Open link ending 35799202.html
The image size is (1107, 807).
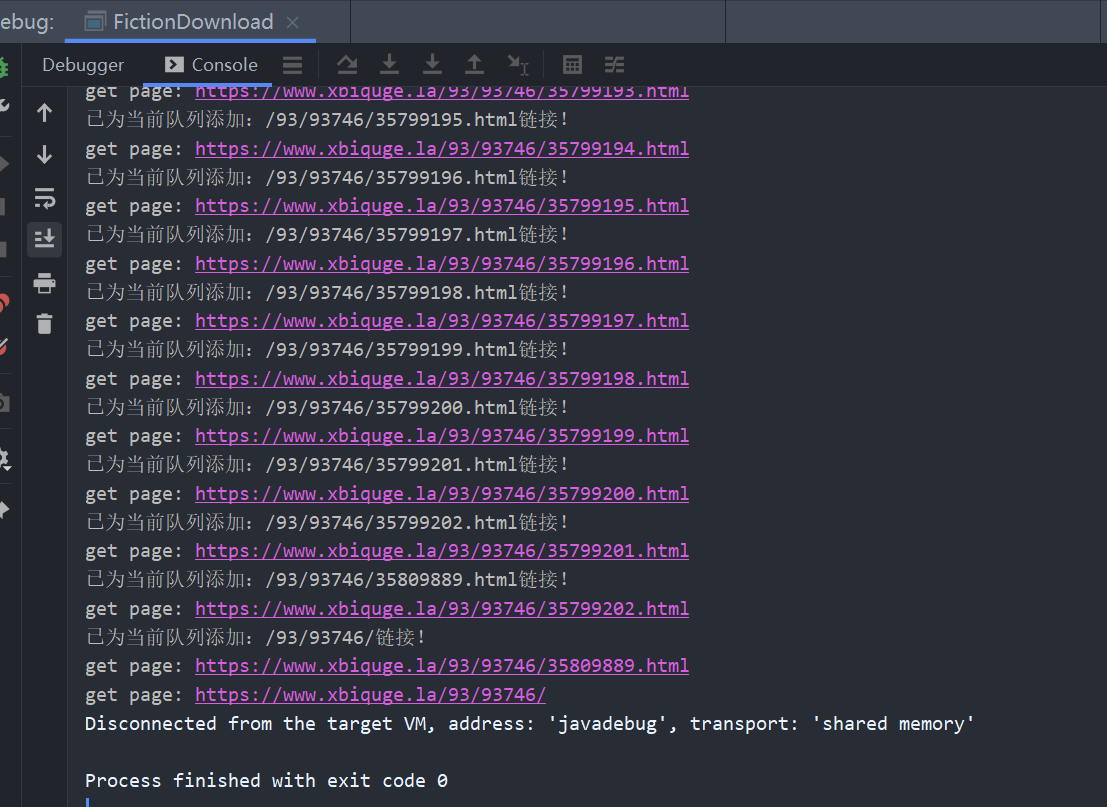(442, 609)
